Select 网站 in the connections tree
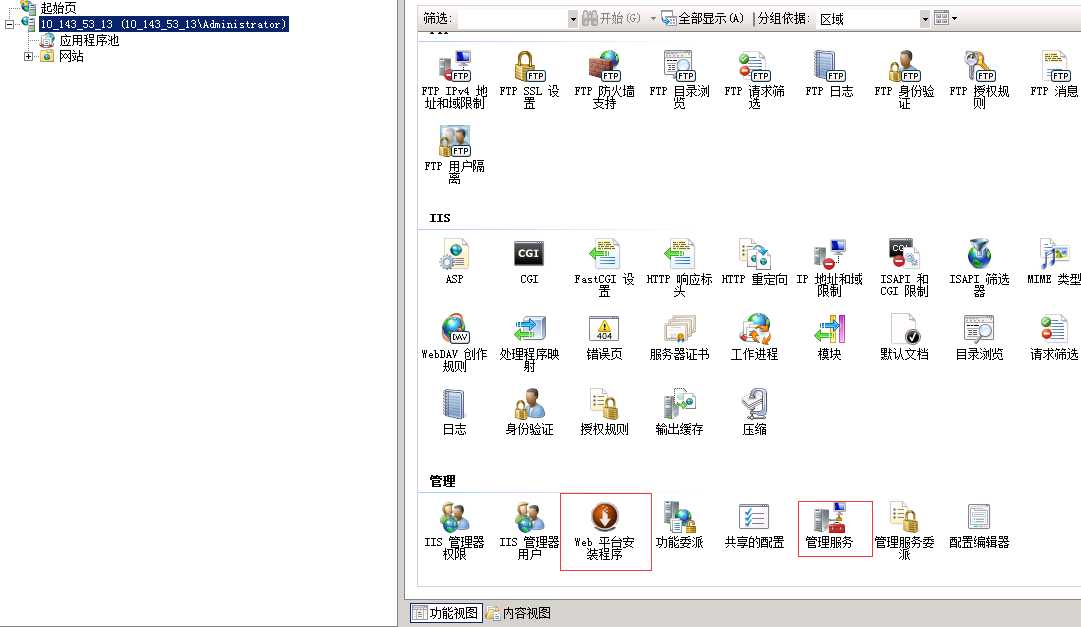Image resolution: width=1081 pixels, height=627 pixels. point(71,57)
